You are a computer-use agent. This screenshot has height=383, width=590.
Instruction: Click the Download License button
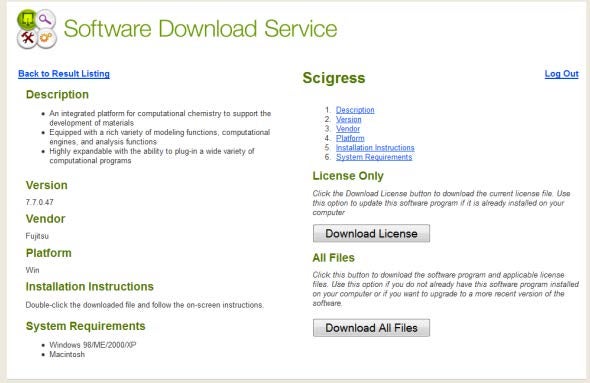371,234
